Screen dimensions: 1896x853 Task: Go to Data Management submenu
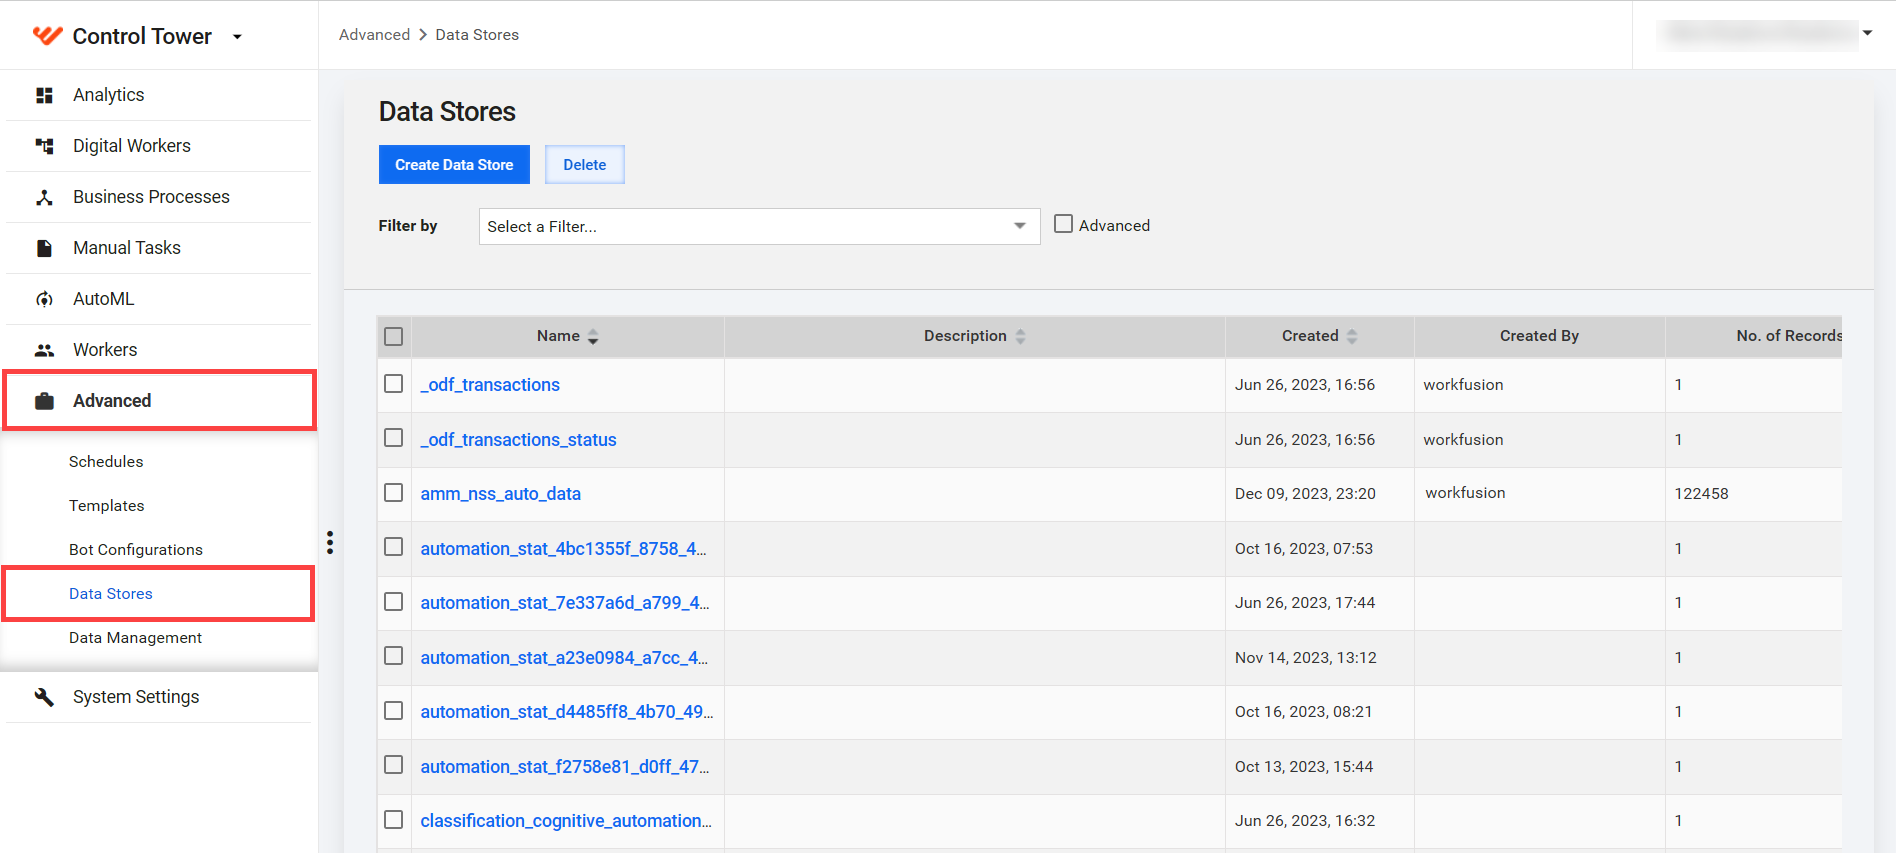click(135, 638)
